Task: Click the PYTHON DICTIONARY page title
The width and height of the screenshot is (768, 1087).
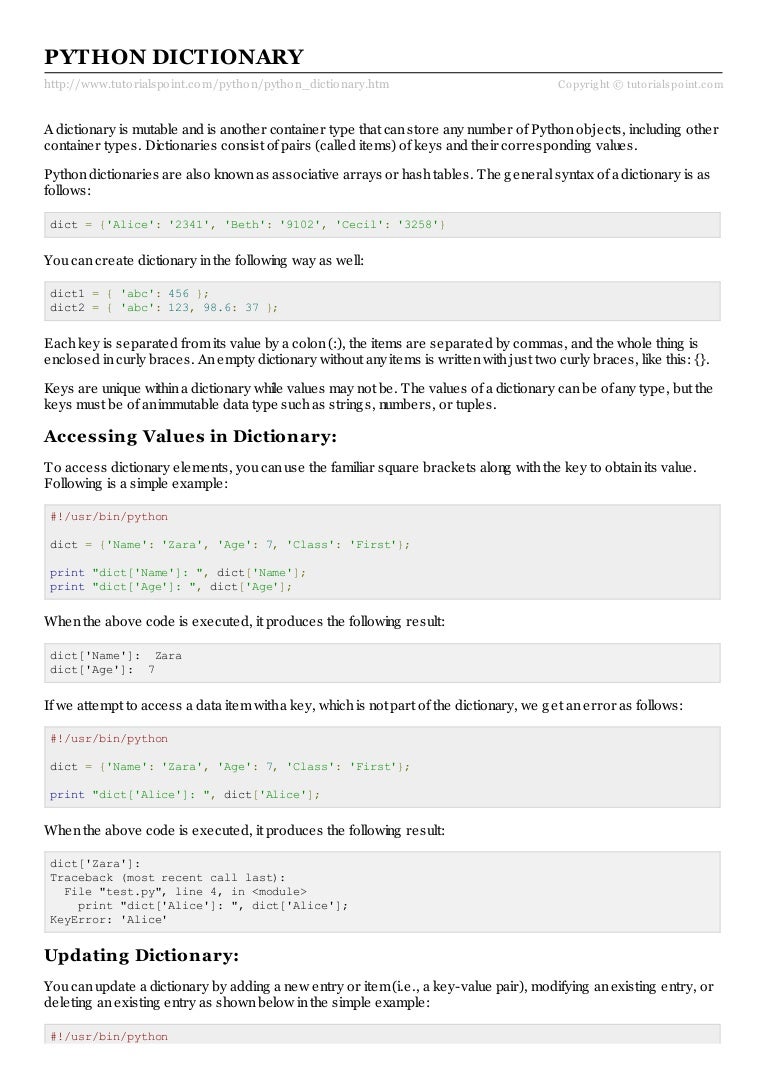Action: tap(173, 57)
